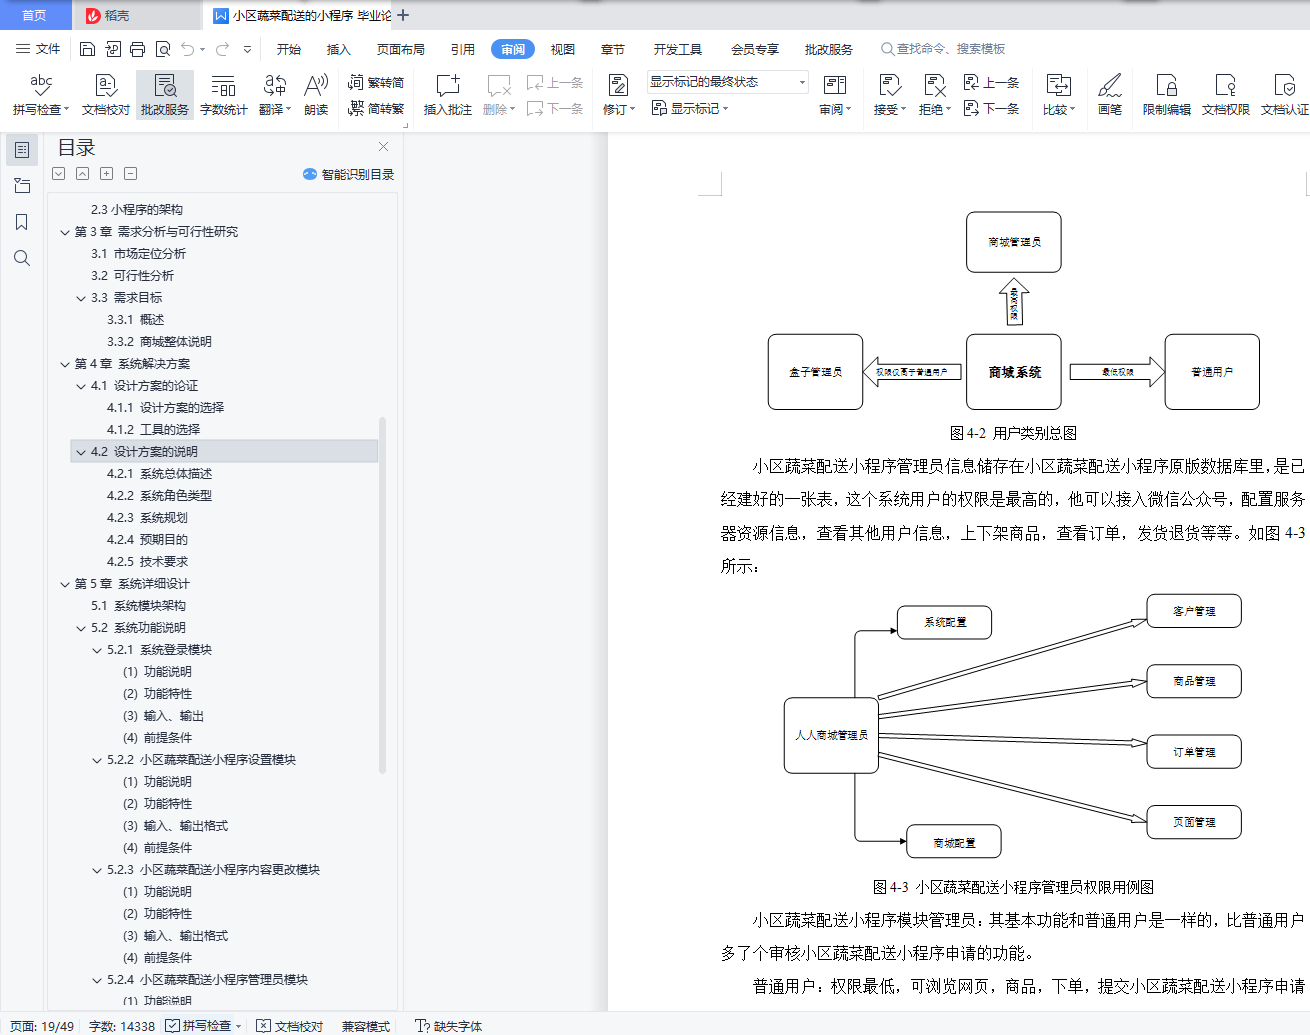Collapse the 3.3 需求目标 chevron
1310x1035 pixels.
click(81, 298)
